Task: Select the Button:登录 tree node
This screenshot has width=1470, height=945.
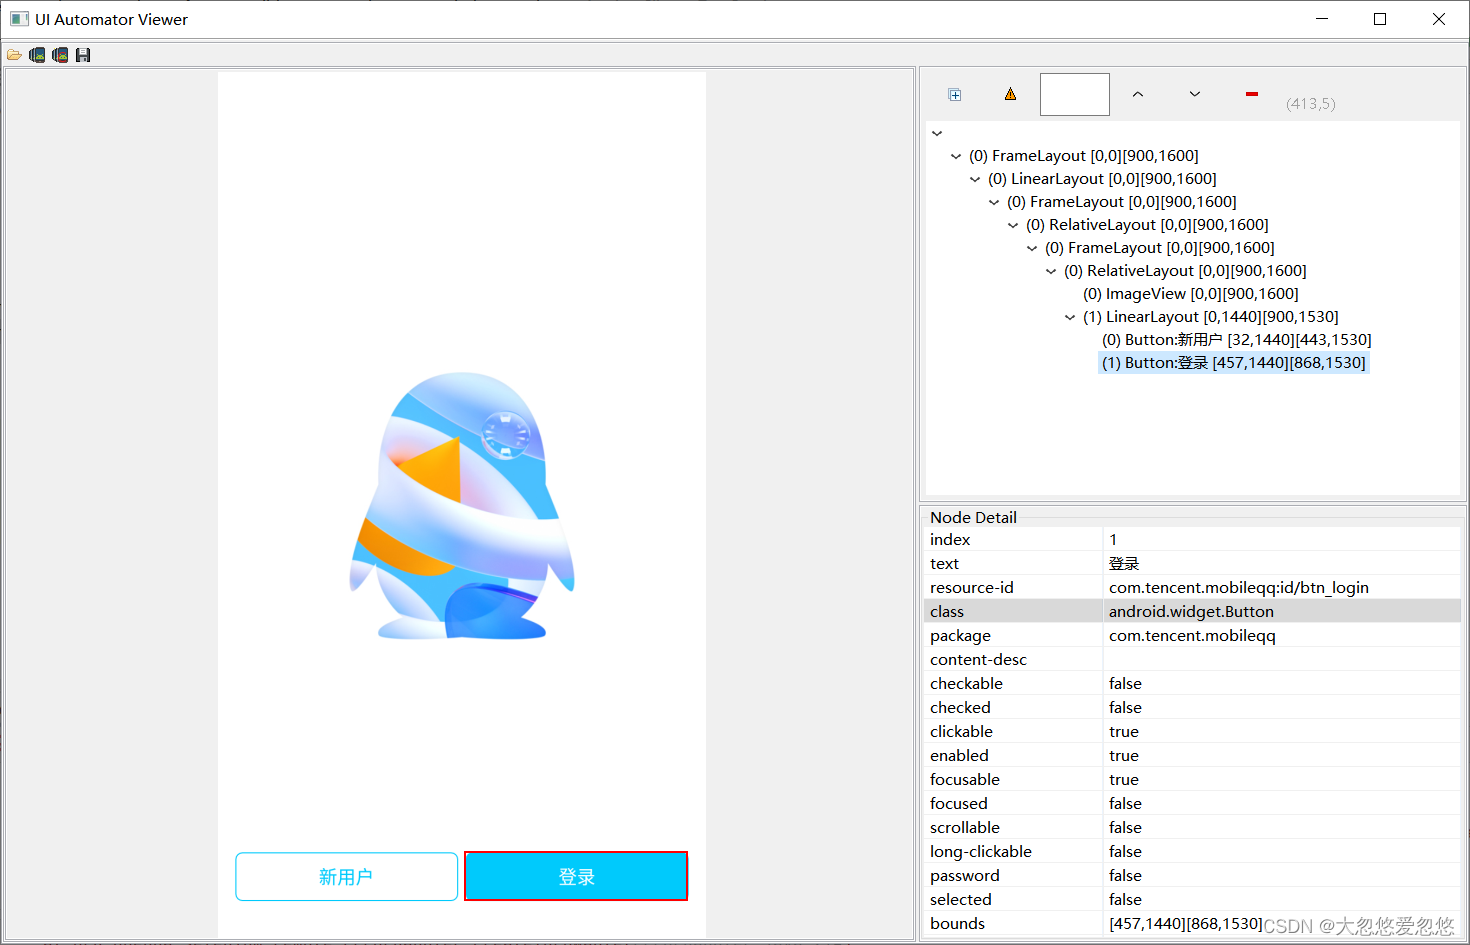Action: [1233, 363]
